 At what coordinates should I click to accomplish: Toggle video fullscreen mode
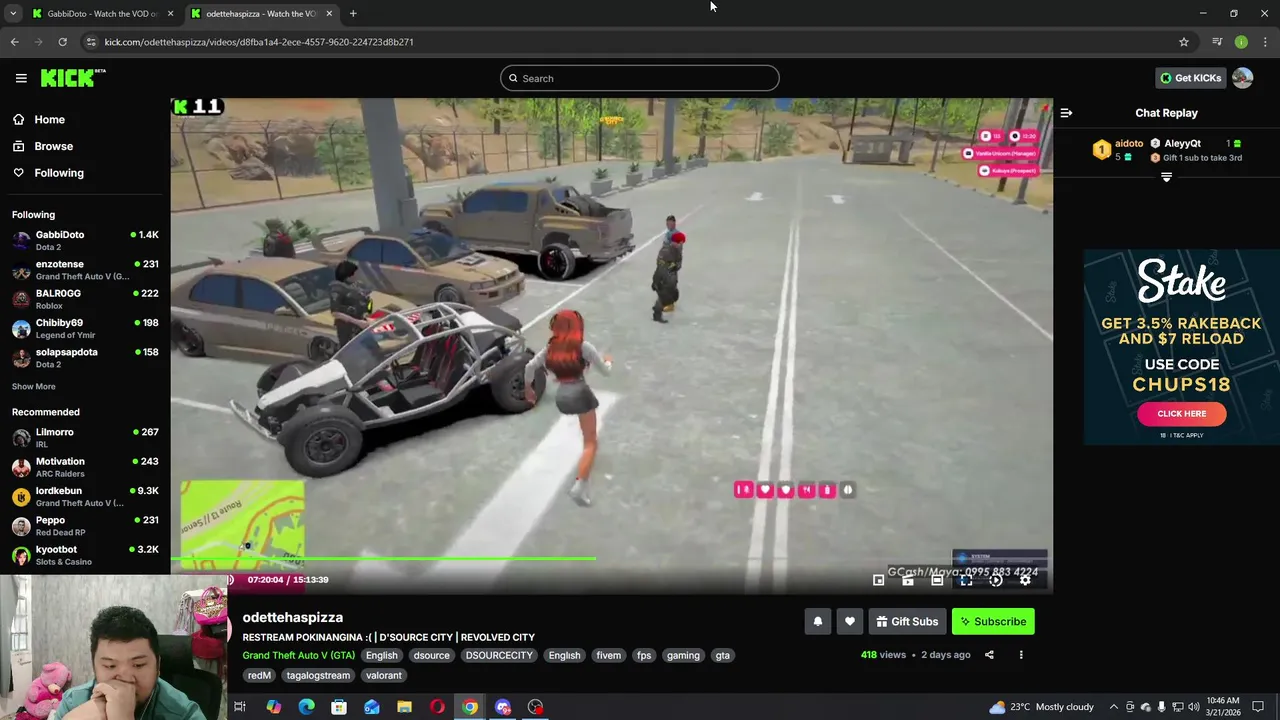[x=966, y=580]
